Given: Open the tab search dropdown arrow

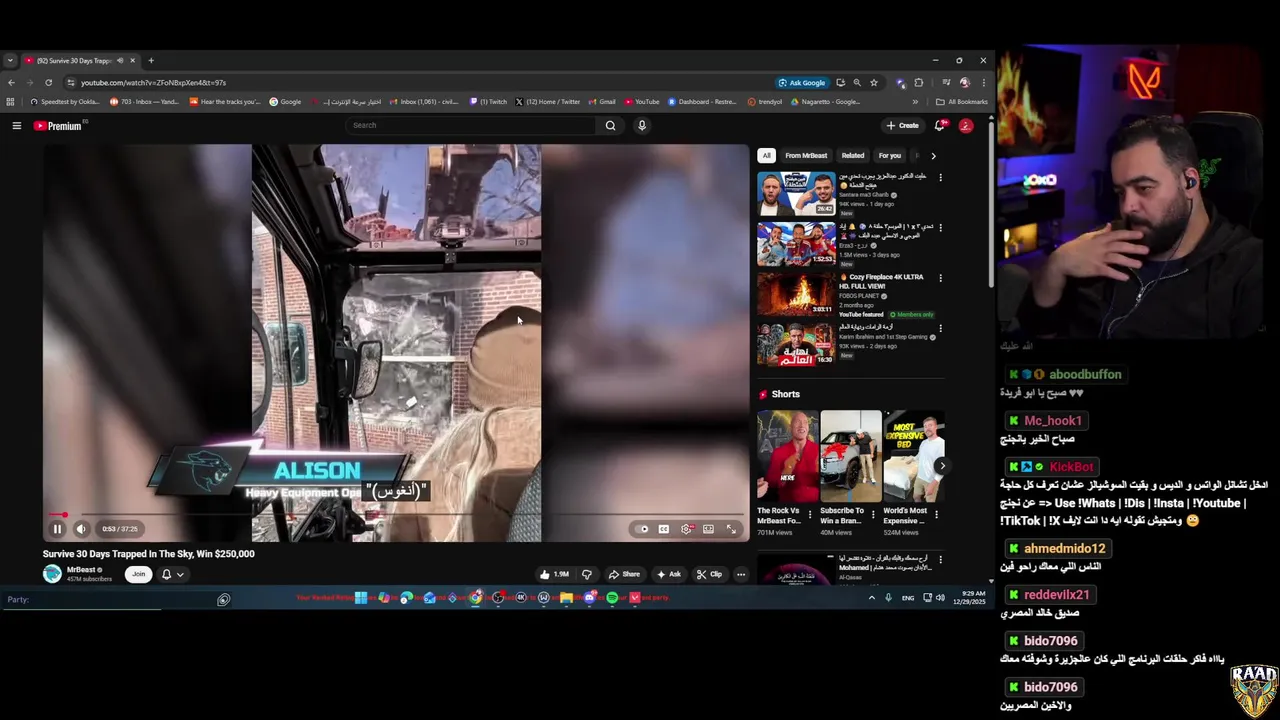Looking at the screenshot, I should pyautogui.click(x=10, y=61).
